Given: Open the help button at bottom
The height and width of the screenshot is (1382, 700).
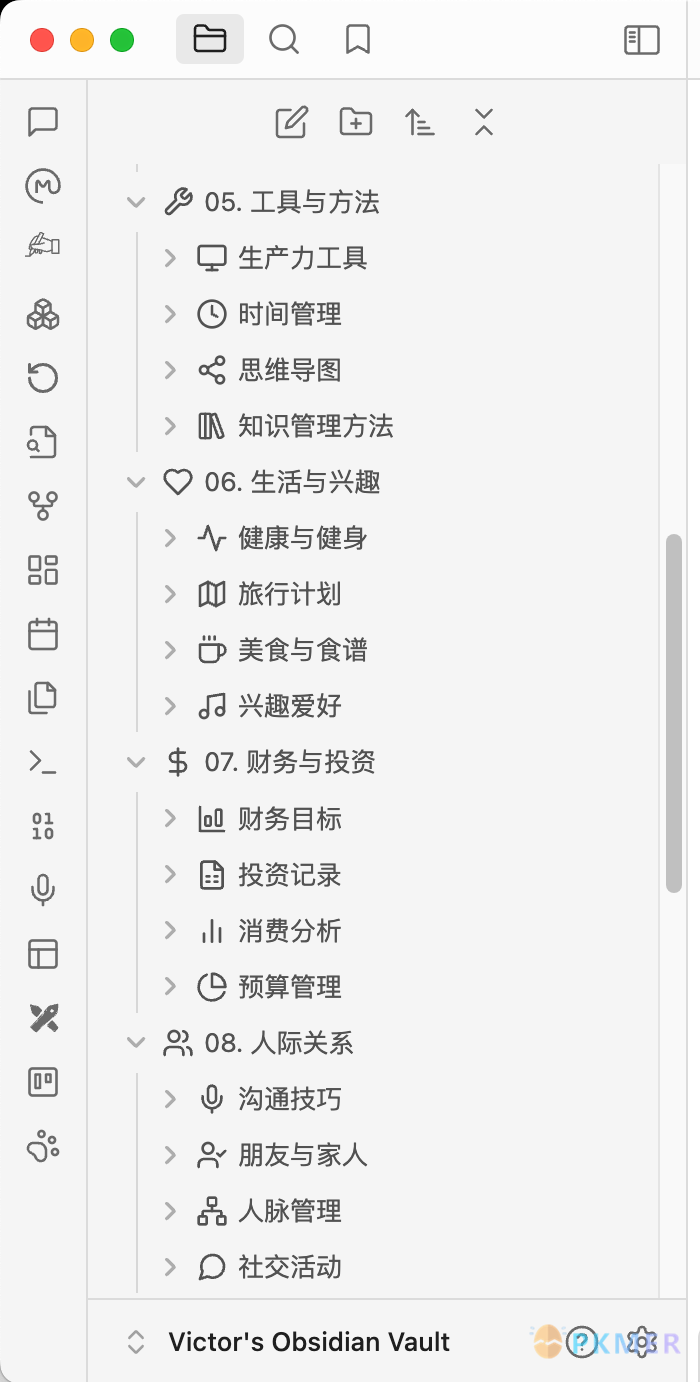Looking at the screenshot, I should click(580, 1342).
